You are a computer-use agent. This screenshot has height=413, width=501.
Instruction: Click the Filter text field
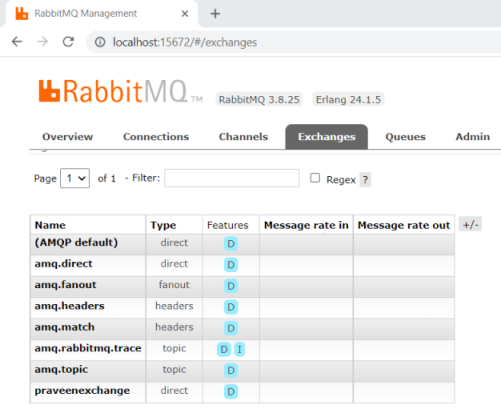coord(232,178)
